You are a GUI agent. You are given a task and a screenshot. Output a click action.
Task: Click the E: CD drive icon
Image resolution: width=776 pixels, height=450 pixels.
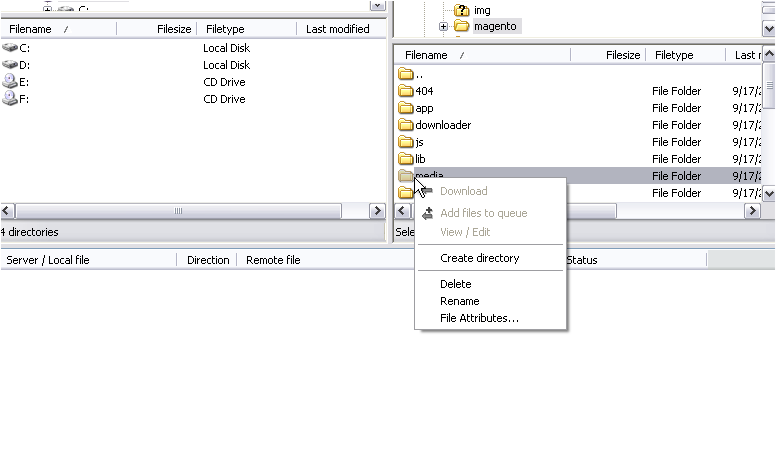click(10, 82)
